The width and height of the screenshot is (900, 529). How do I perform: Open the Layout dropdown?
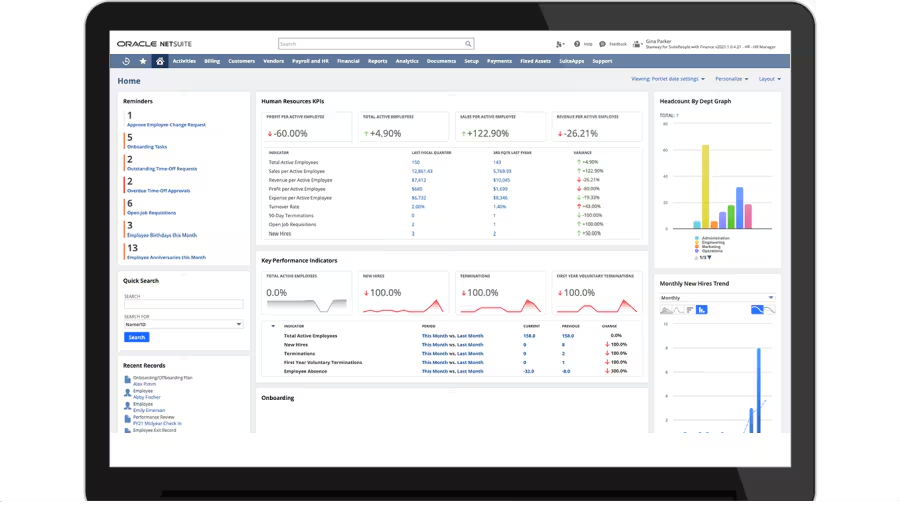(769, 79)
